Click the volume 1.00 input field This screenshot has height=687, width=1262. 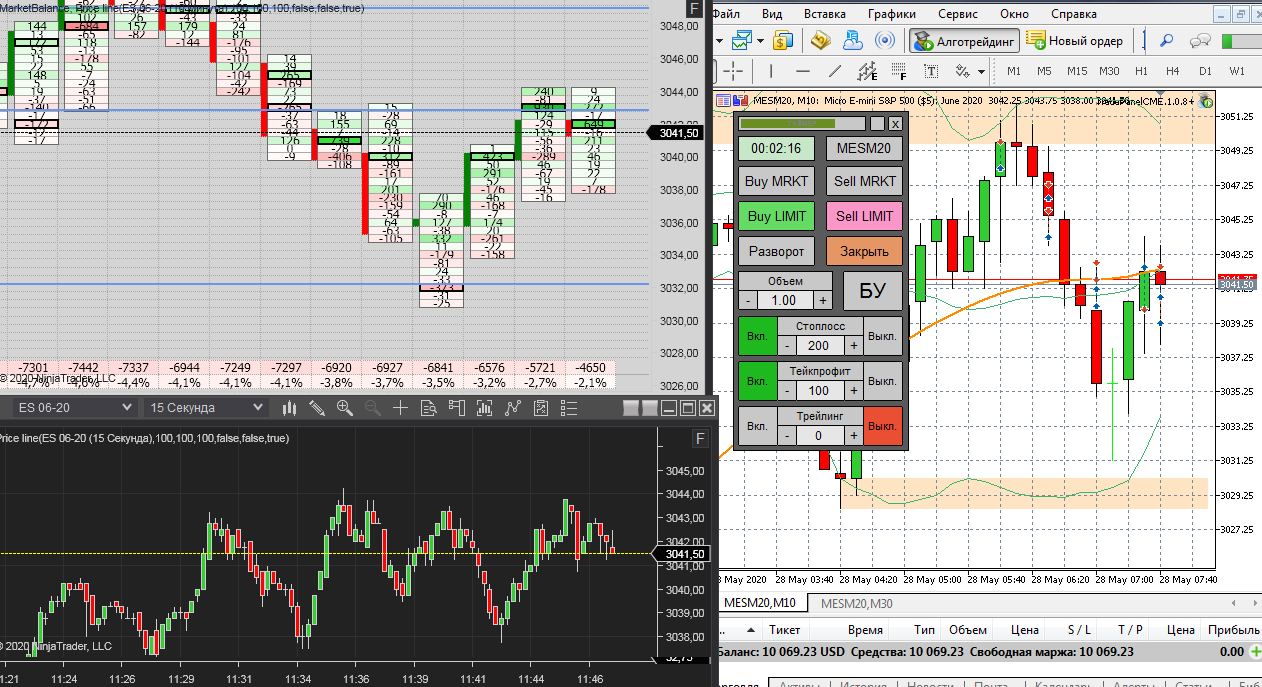(785, 300)
